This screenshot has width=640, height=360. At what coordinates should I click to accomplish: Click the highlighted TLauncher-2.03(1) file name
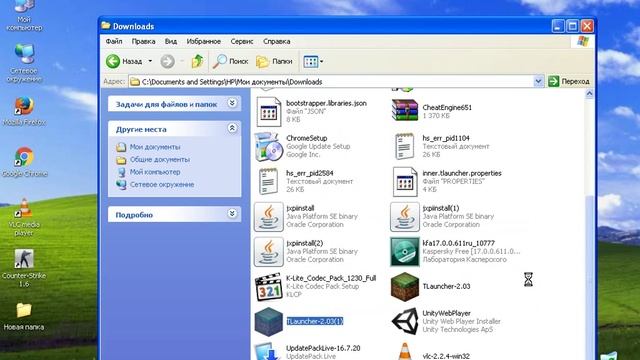(315, 321)
